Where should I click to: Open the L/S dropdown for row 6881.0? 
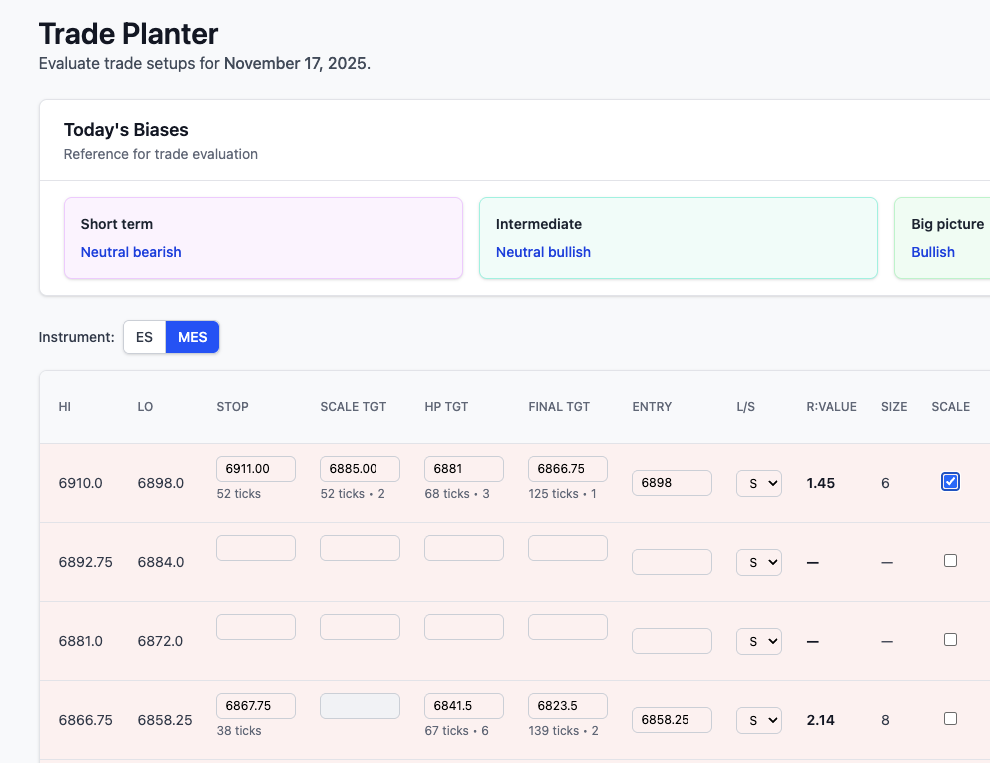click(758, 641)
